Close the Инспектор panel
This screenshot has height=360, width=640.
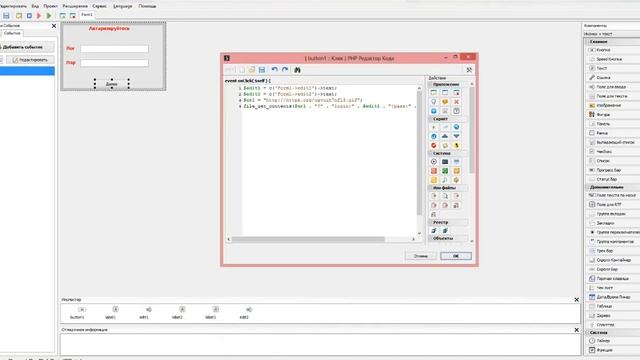coord(576,300)
